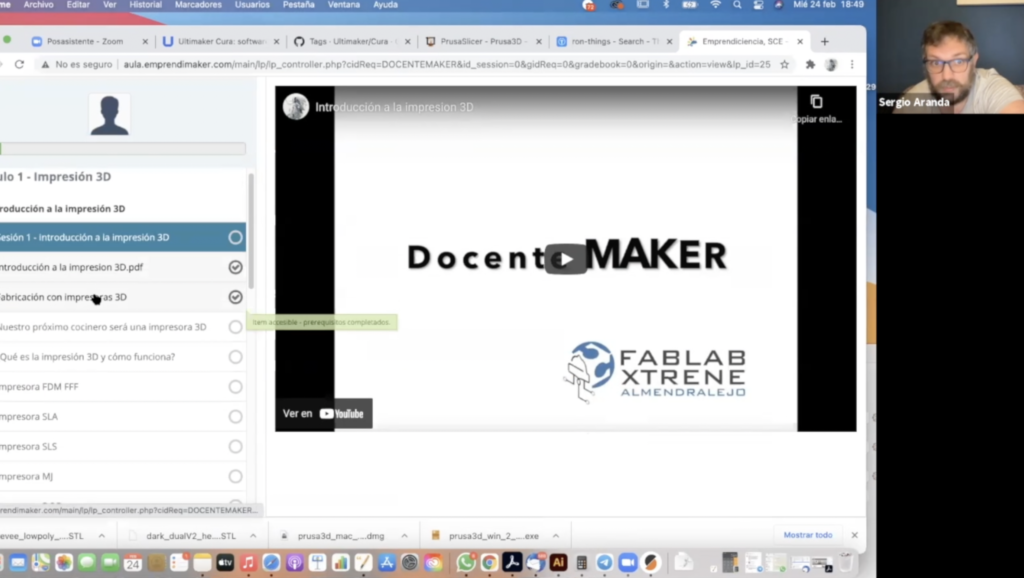The width and height of the screenshot is (1024, 578).
Task: Click completed checkmark of 'Introducción a la impresion 3D.pdf'
Action: click(235, 267)
